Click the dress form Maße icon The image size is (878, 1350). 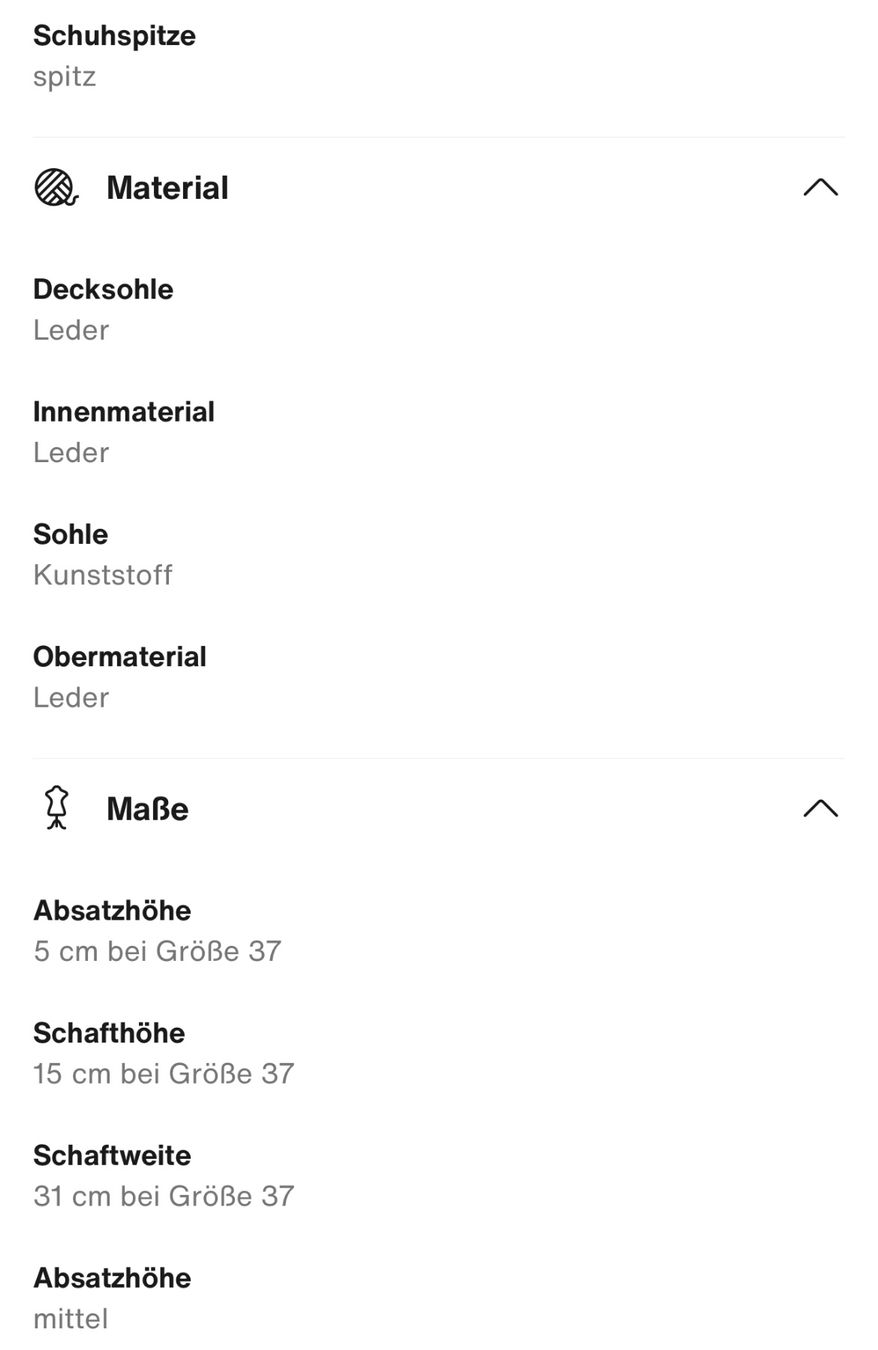[57, 808]
